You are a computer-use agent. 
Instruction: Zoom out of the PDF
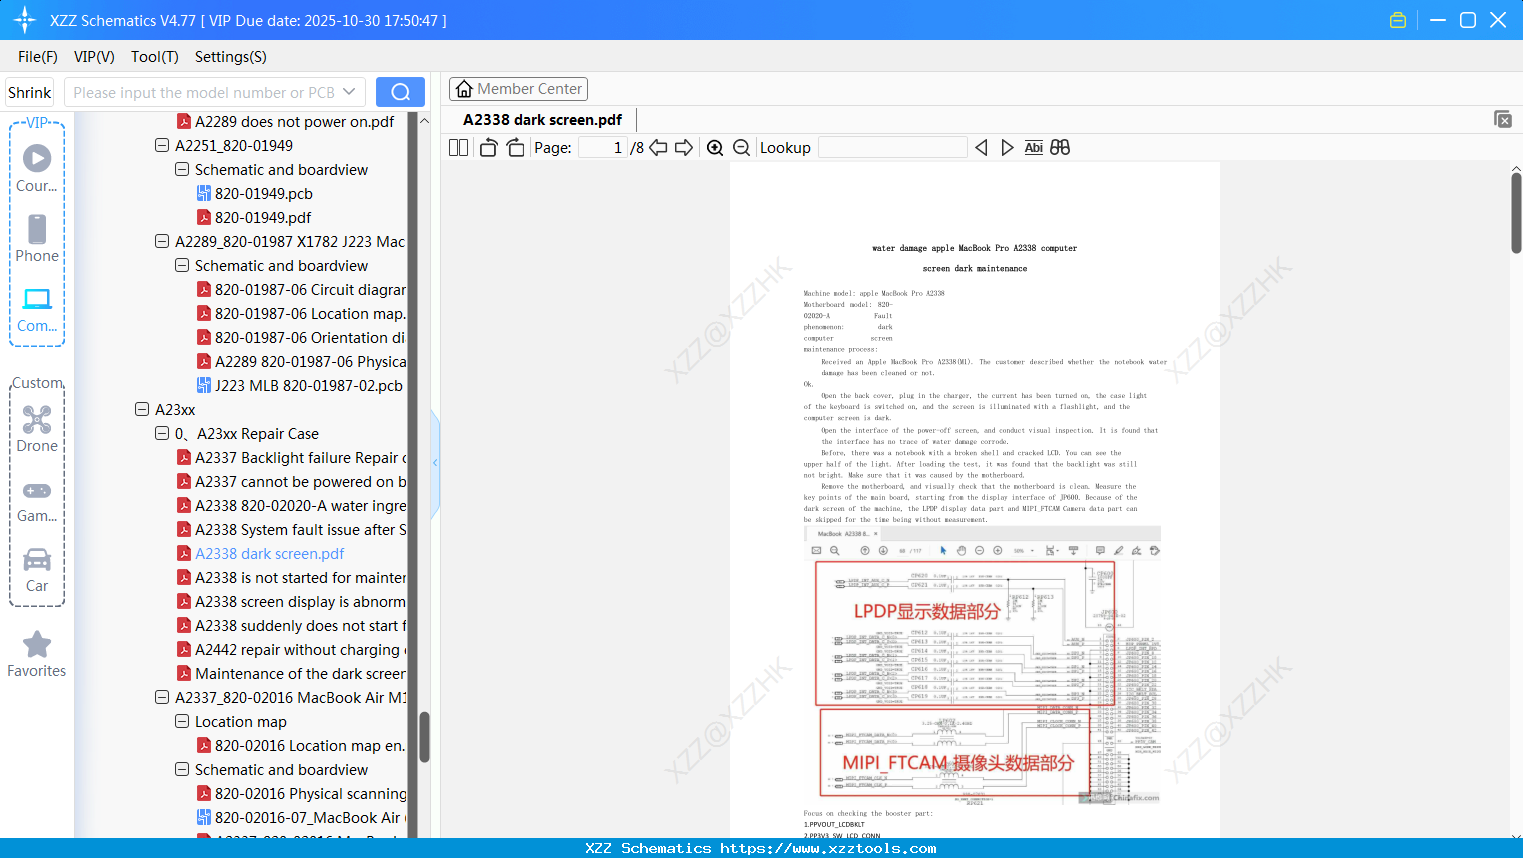[742, 148]
